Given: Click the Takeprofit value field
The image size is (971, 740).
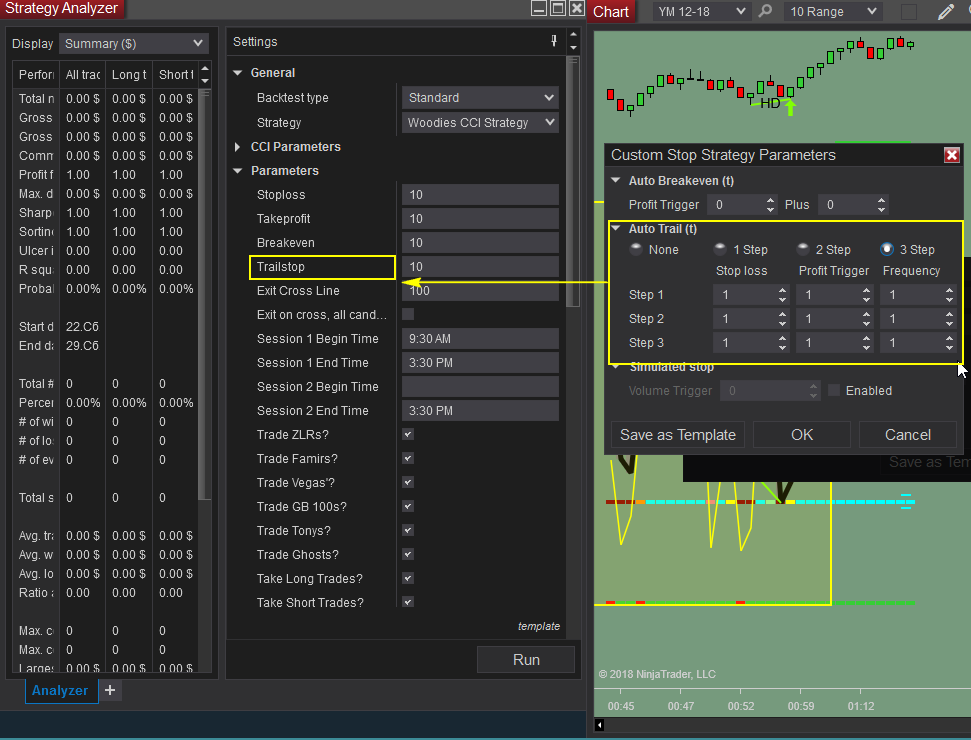Looking at the screenshot, I should (x=480, y=219).
